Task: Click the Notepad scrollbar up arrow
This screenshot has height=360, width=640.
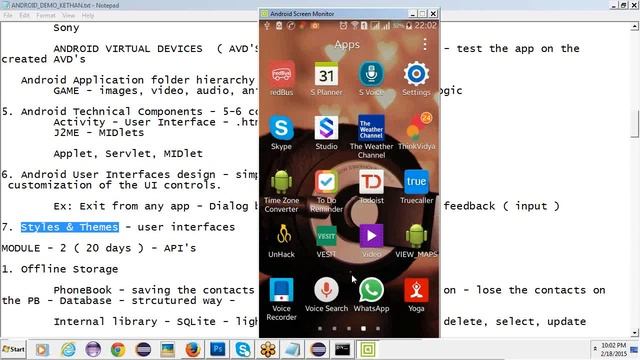Action: [635, 27]
